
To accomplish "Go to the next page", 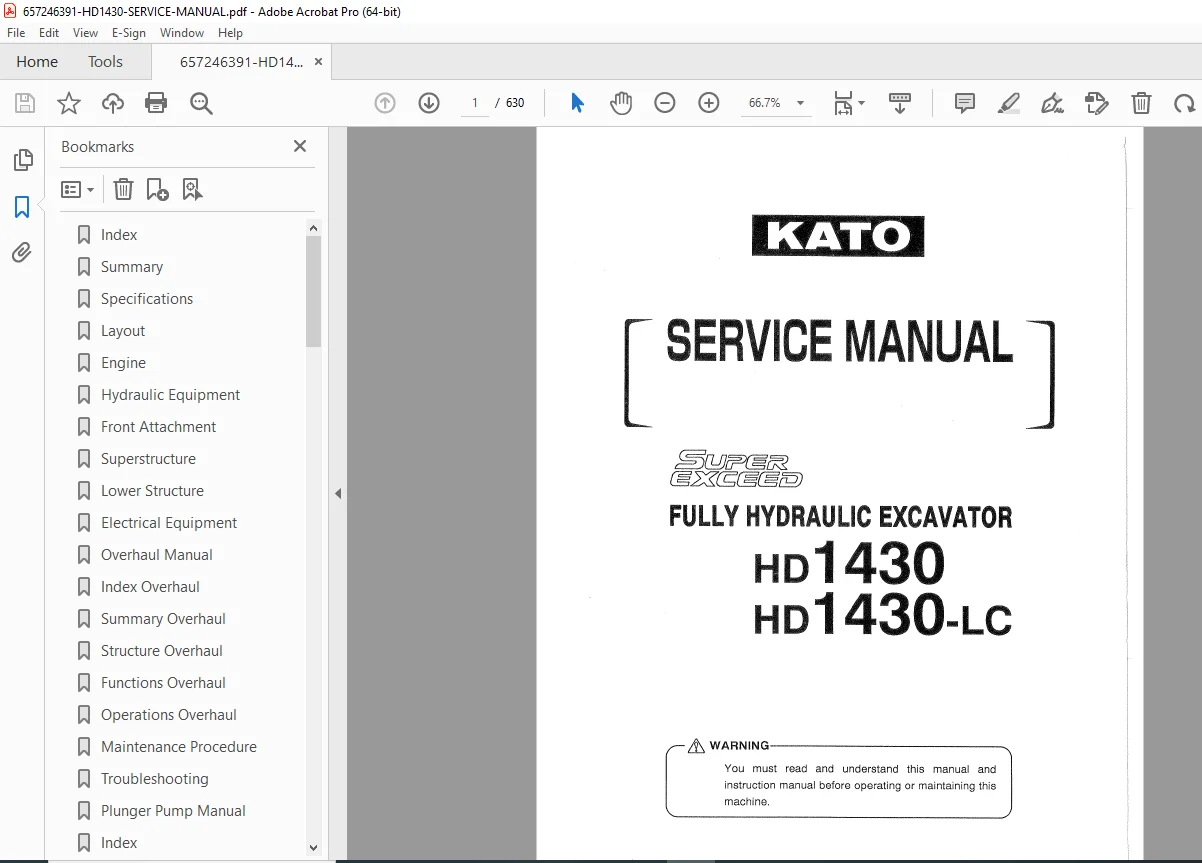I will click(x=429, y=103).
